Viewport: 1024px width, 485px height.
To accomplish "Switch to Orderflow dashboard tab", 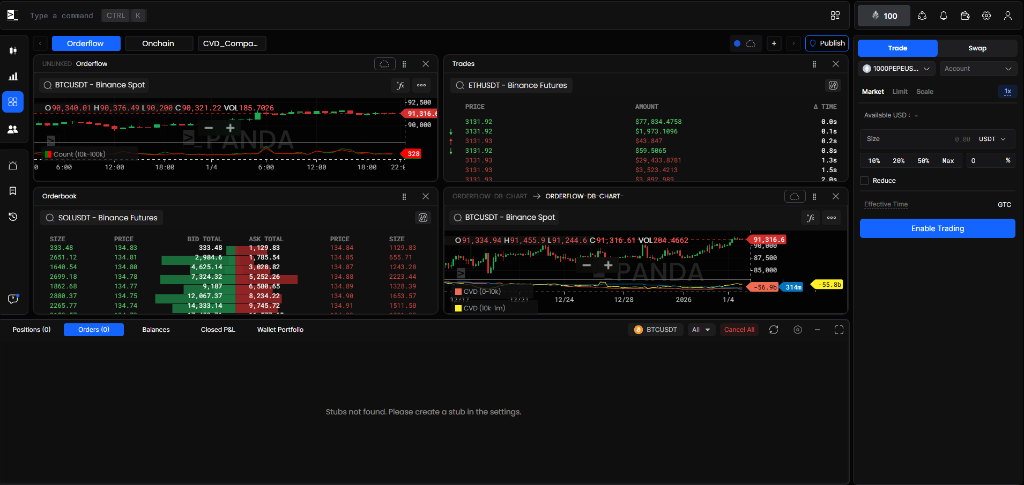I will (x=86, y=44).
